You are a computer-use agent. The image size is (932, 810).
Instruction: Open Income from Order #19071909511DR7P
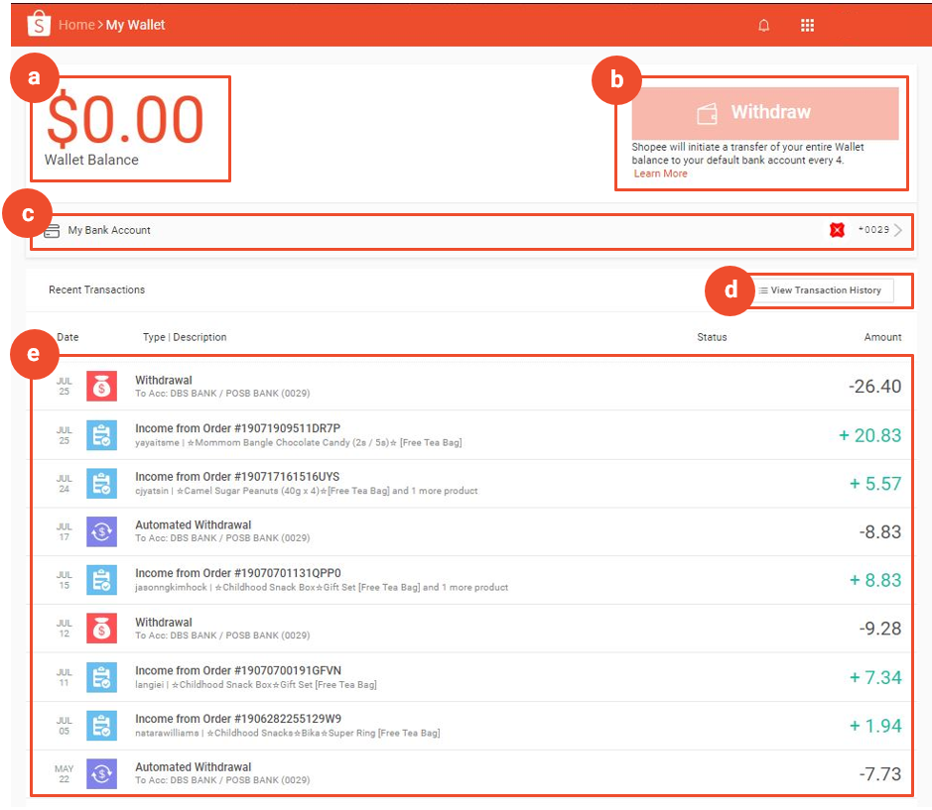point(237,428)
